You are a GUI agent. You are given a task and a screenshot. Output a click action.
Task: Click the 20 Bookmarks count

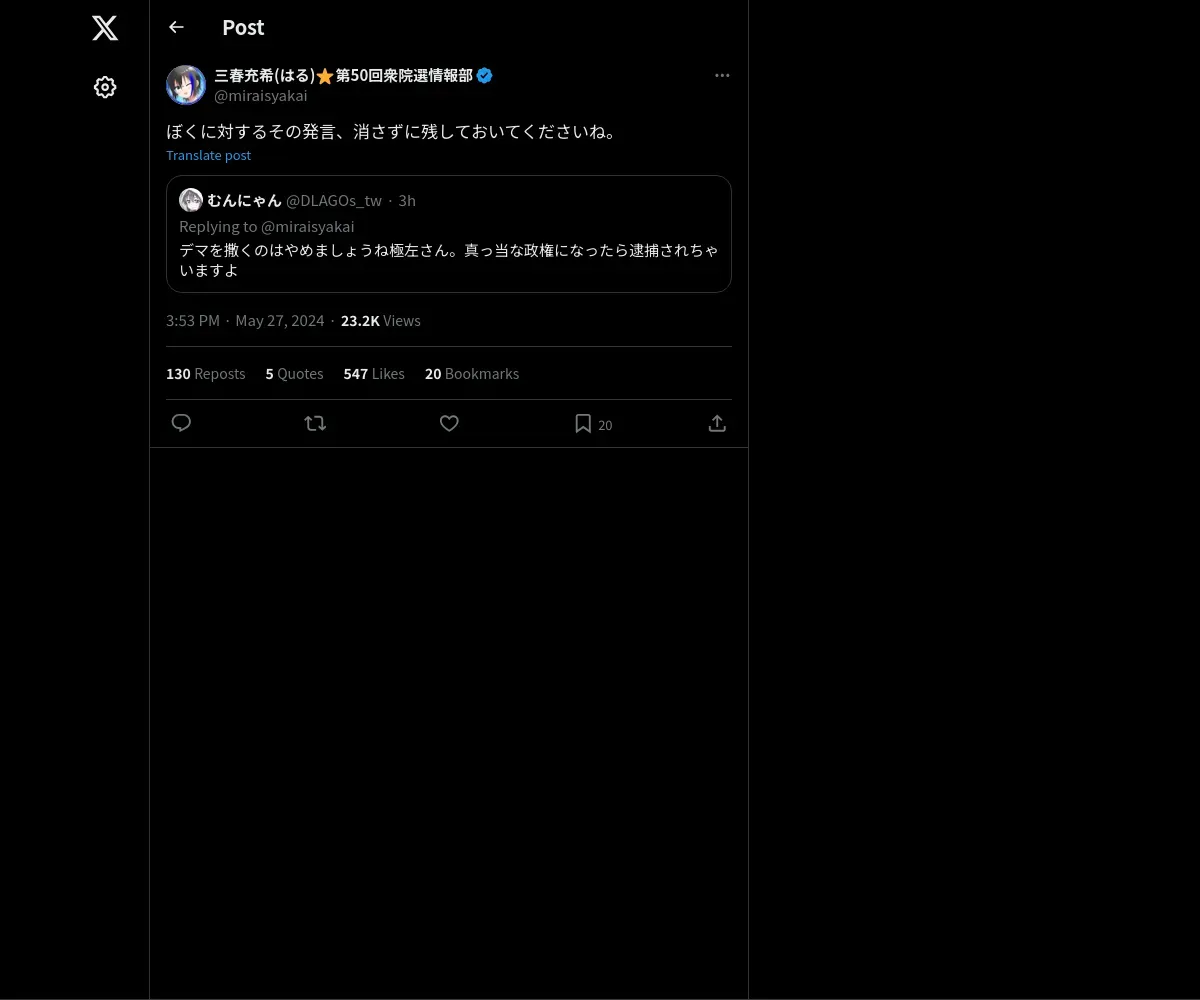[472, 373]
